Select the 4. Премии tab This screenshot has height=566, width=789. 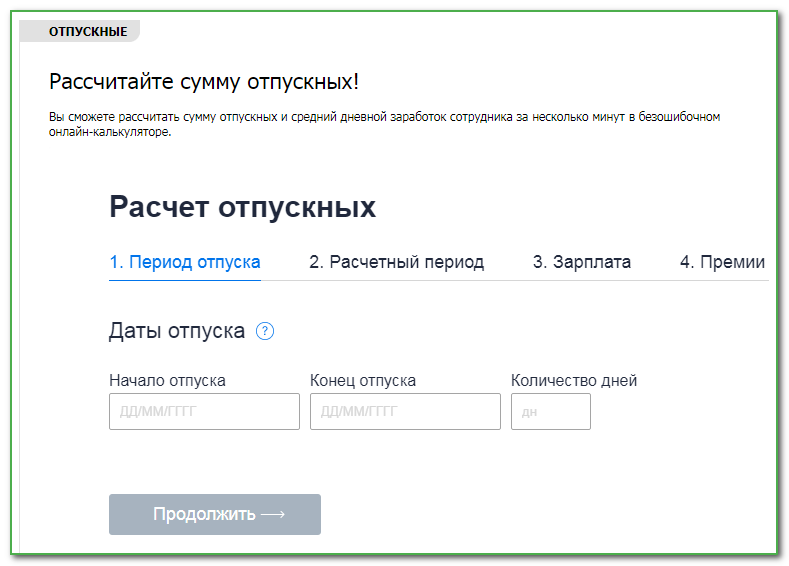pyautogui.click(x=722, y=262)
